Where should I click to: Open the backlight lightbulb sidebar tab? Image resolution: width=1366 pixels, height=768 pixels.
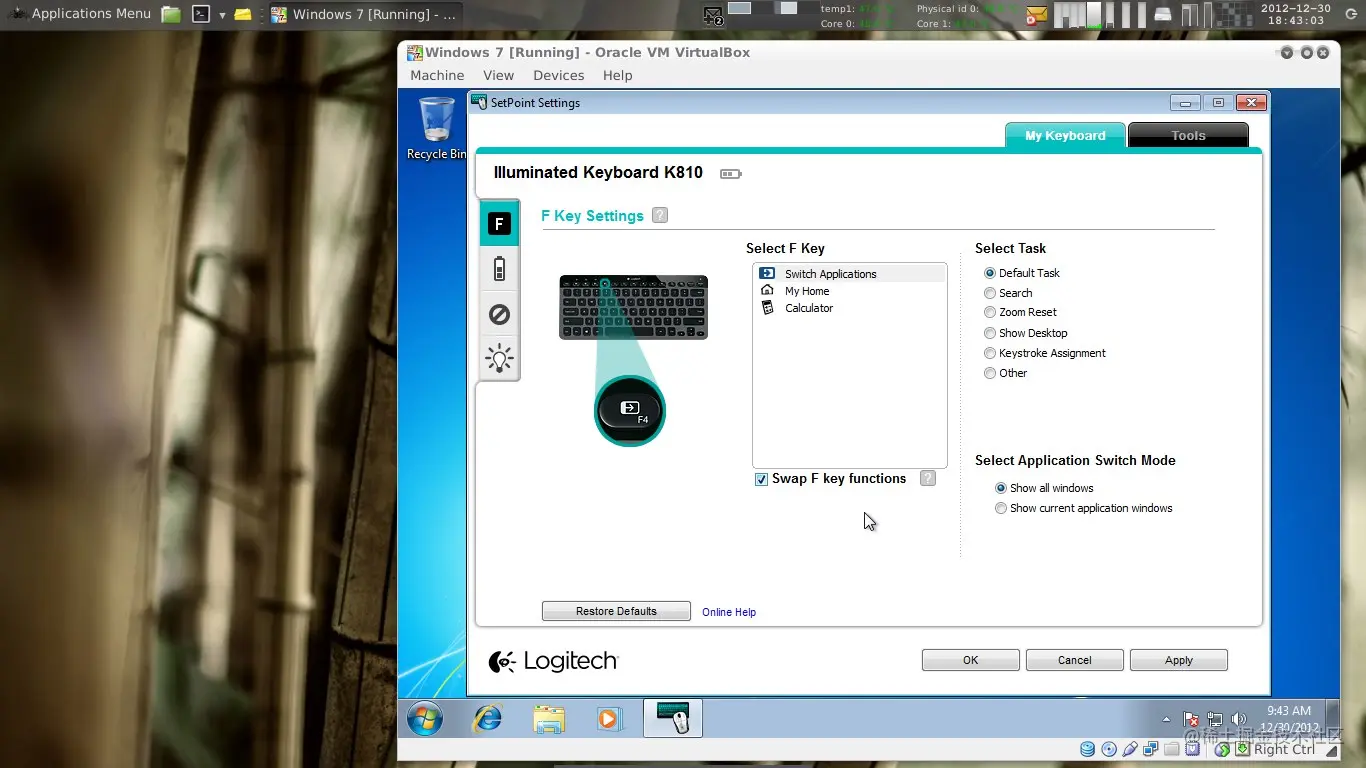point(499,358)
